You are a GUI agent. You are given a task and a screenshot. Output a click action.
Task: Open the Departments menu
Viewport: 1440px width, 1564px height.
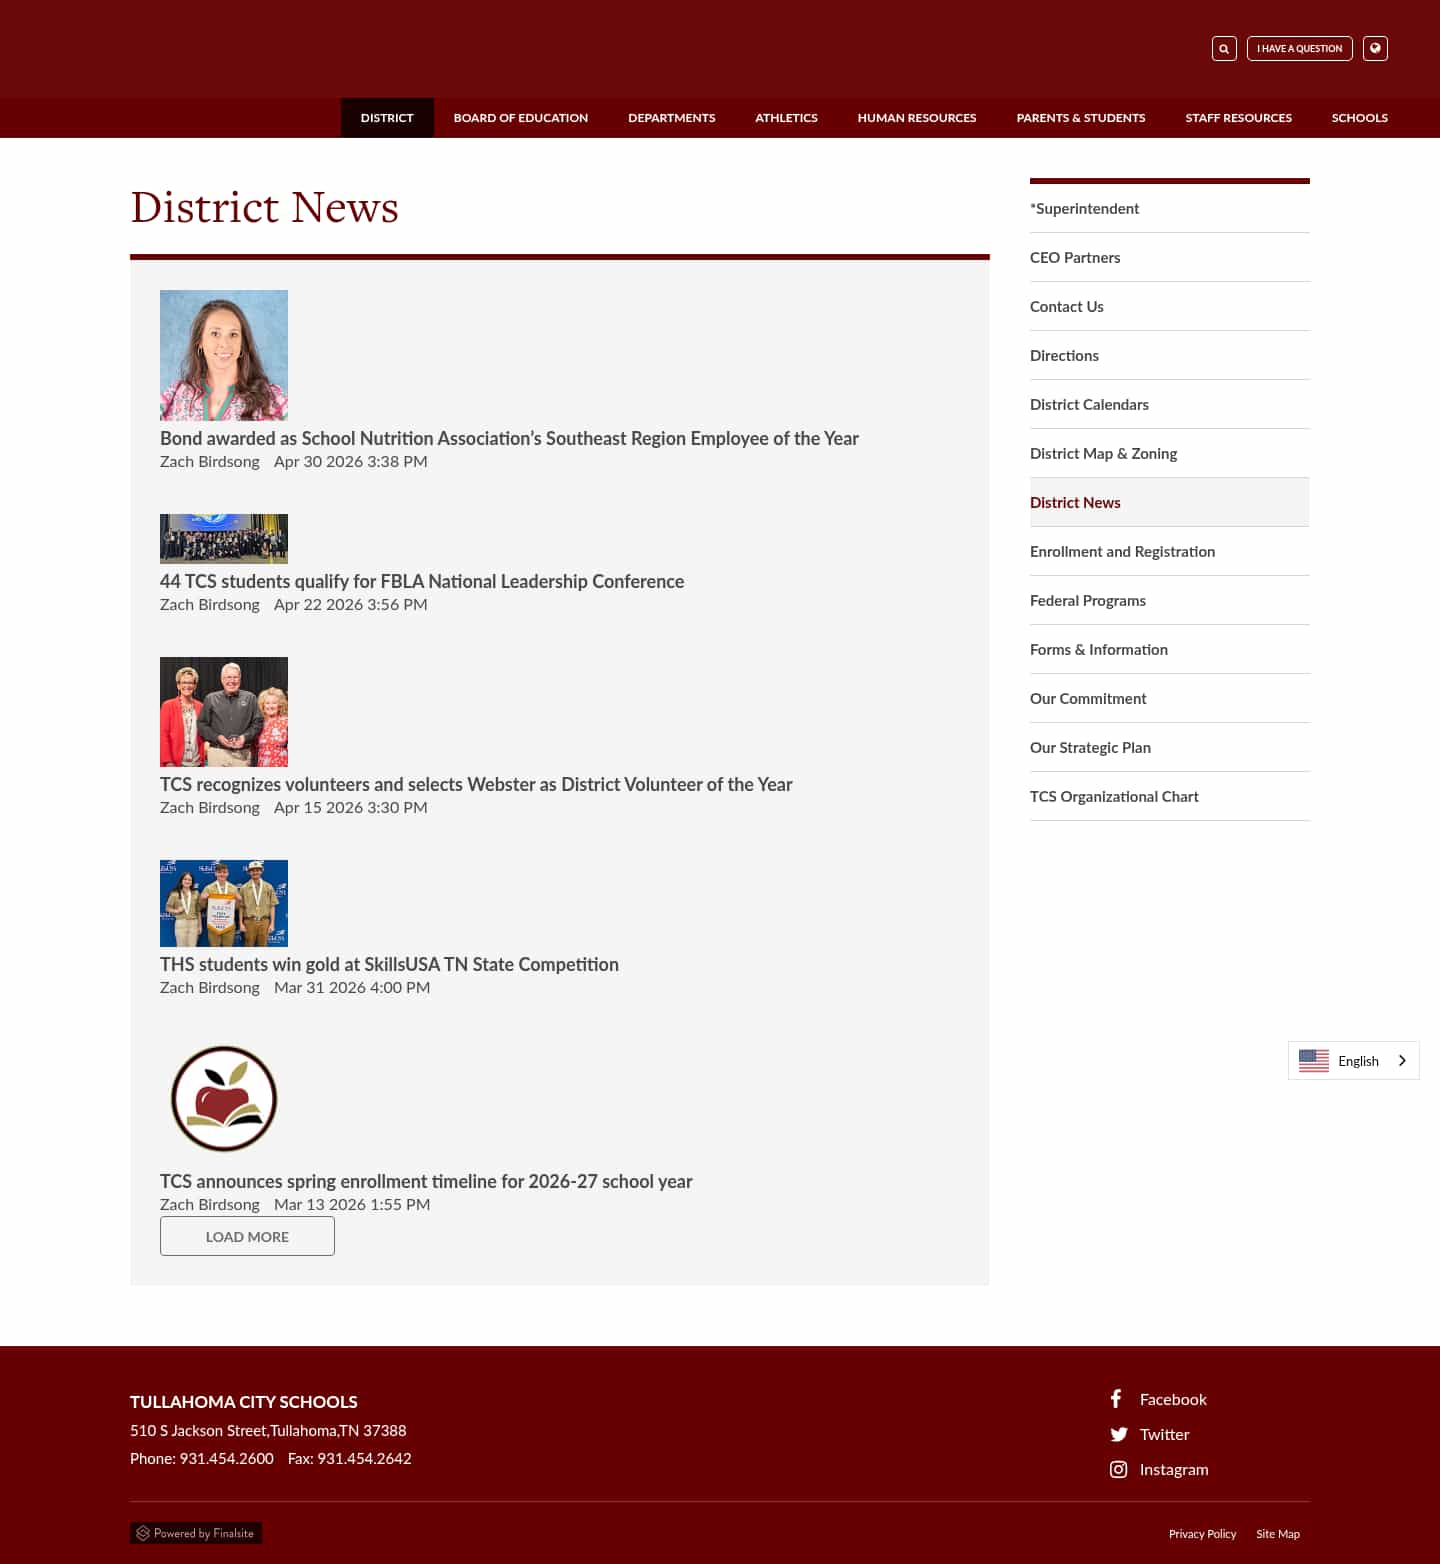pyautogui.click(x=672, y=118)
